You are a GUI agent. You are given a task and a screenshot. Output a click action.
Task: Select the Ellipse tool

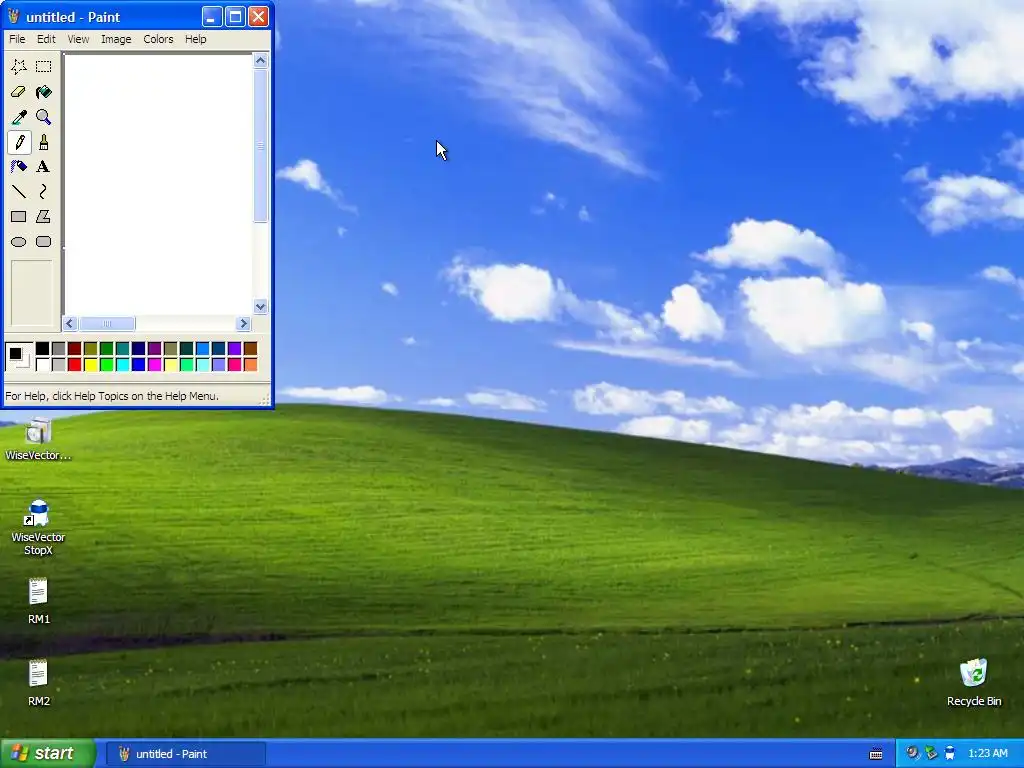pos(18,242)
